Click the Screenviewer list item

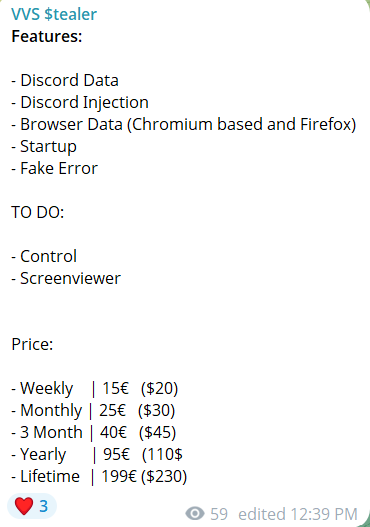[66, 278]
